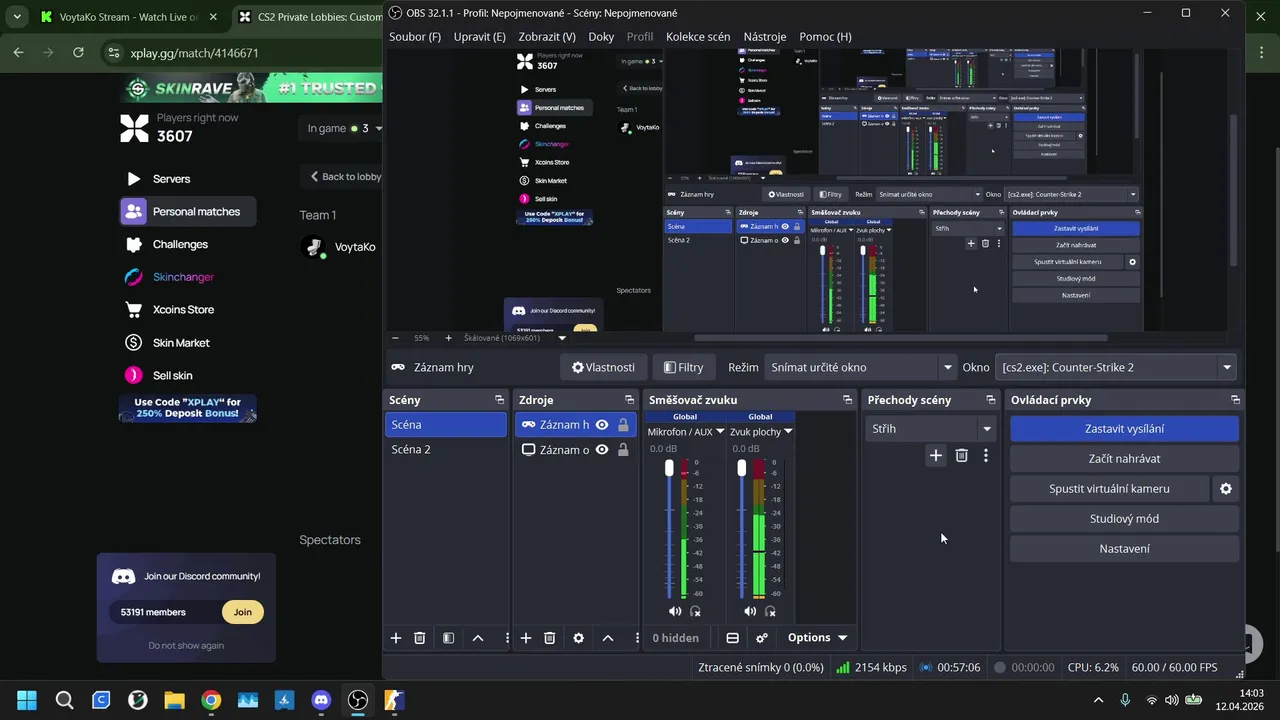Open advanced audio properties gears icon
Viewport: 1280px width, 720px height.
pyautogui.click(x=762, y=638)
